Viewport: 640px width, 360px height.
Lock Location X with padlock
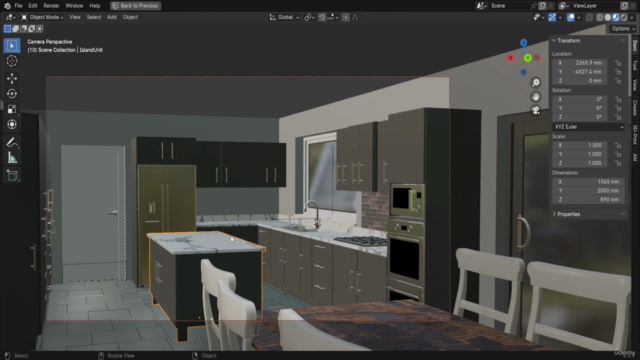(618, 63)
